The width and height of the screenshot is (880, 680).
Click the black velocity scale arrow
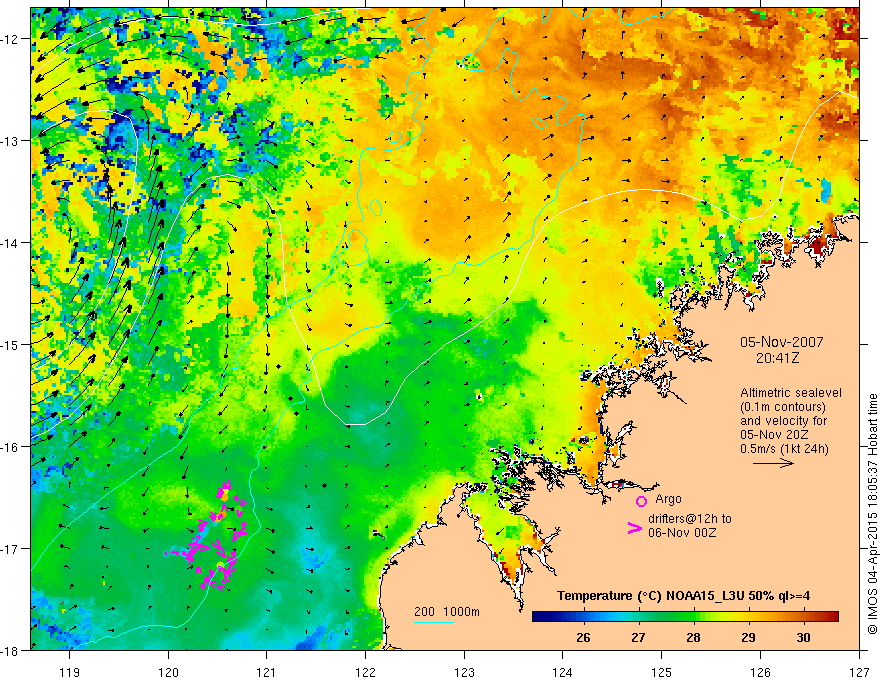coord(773,463)
